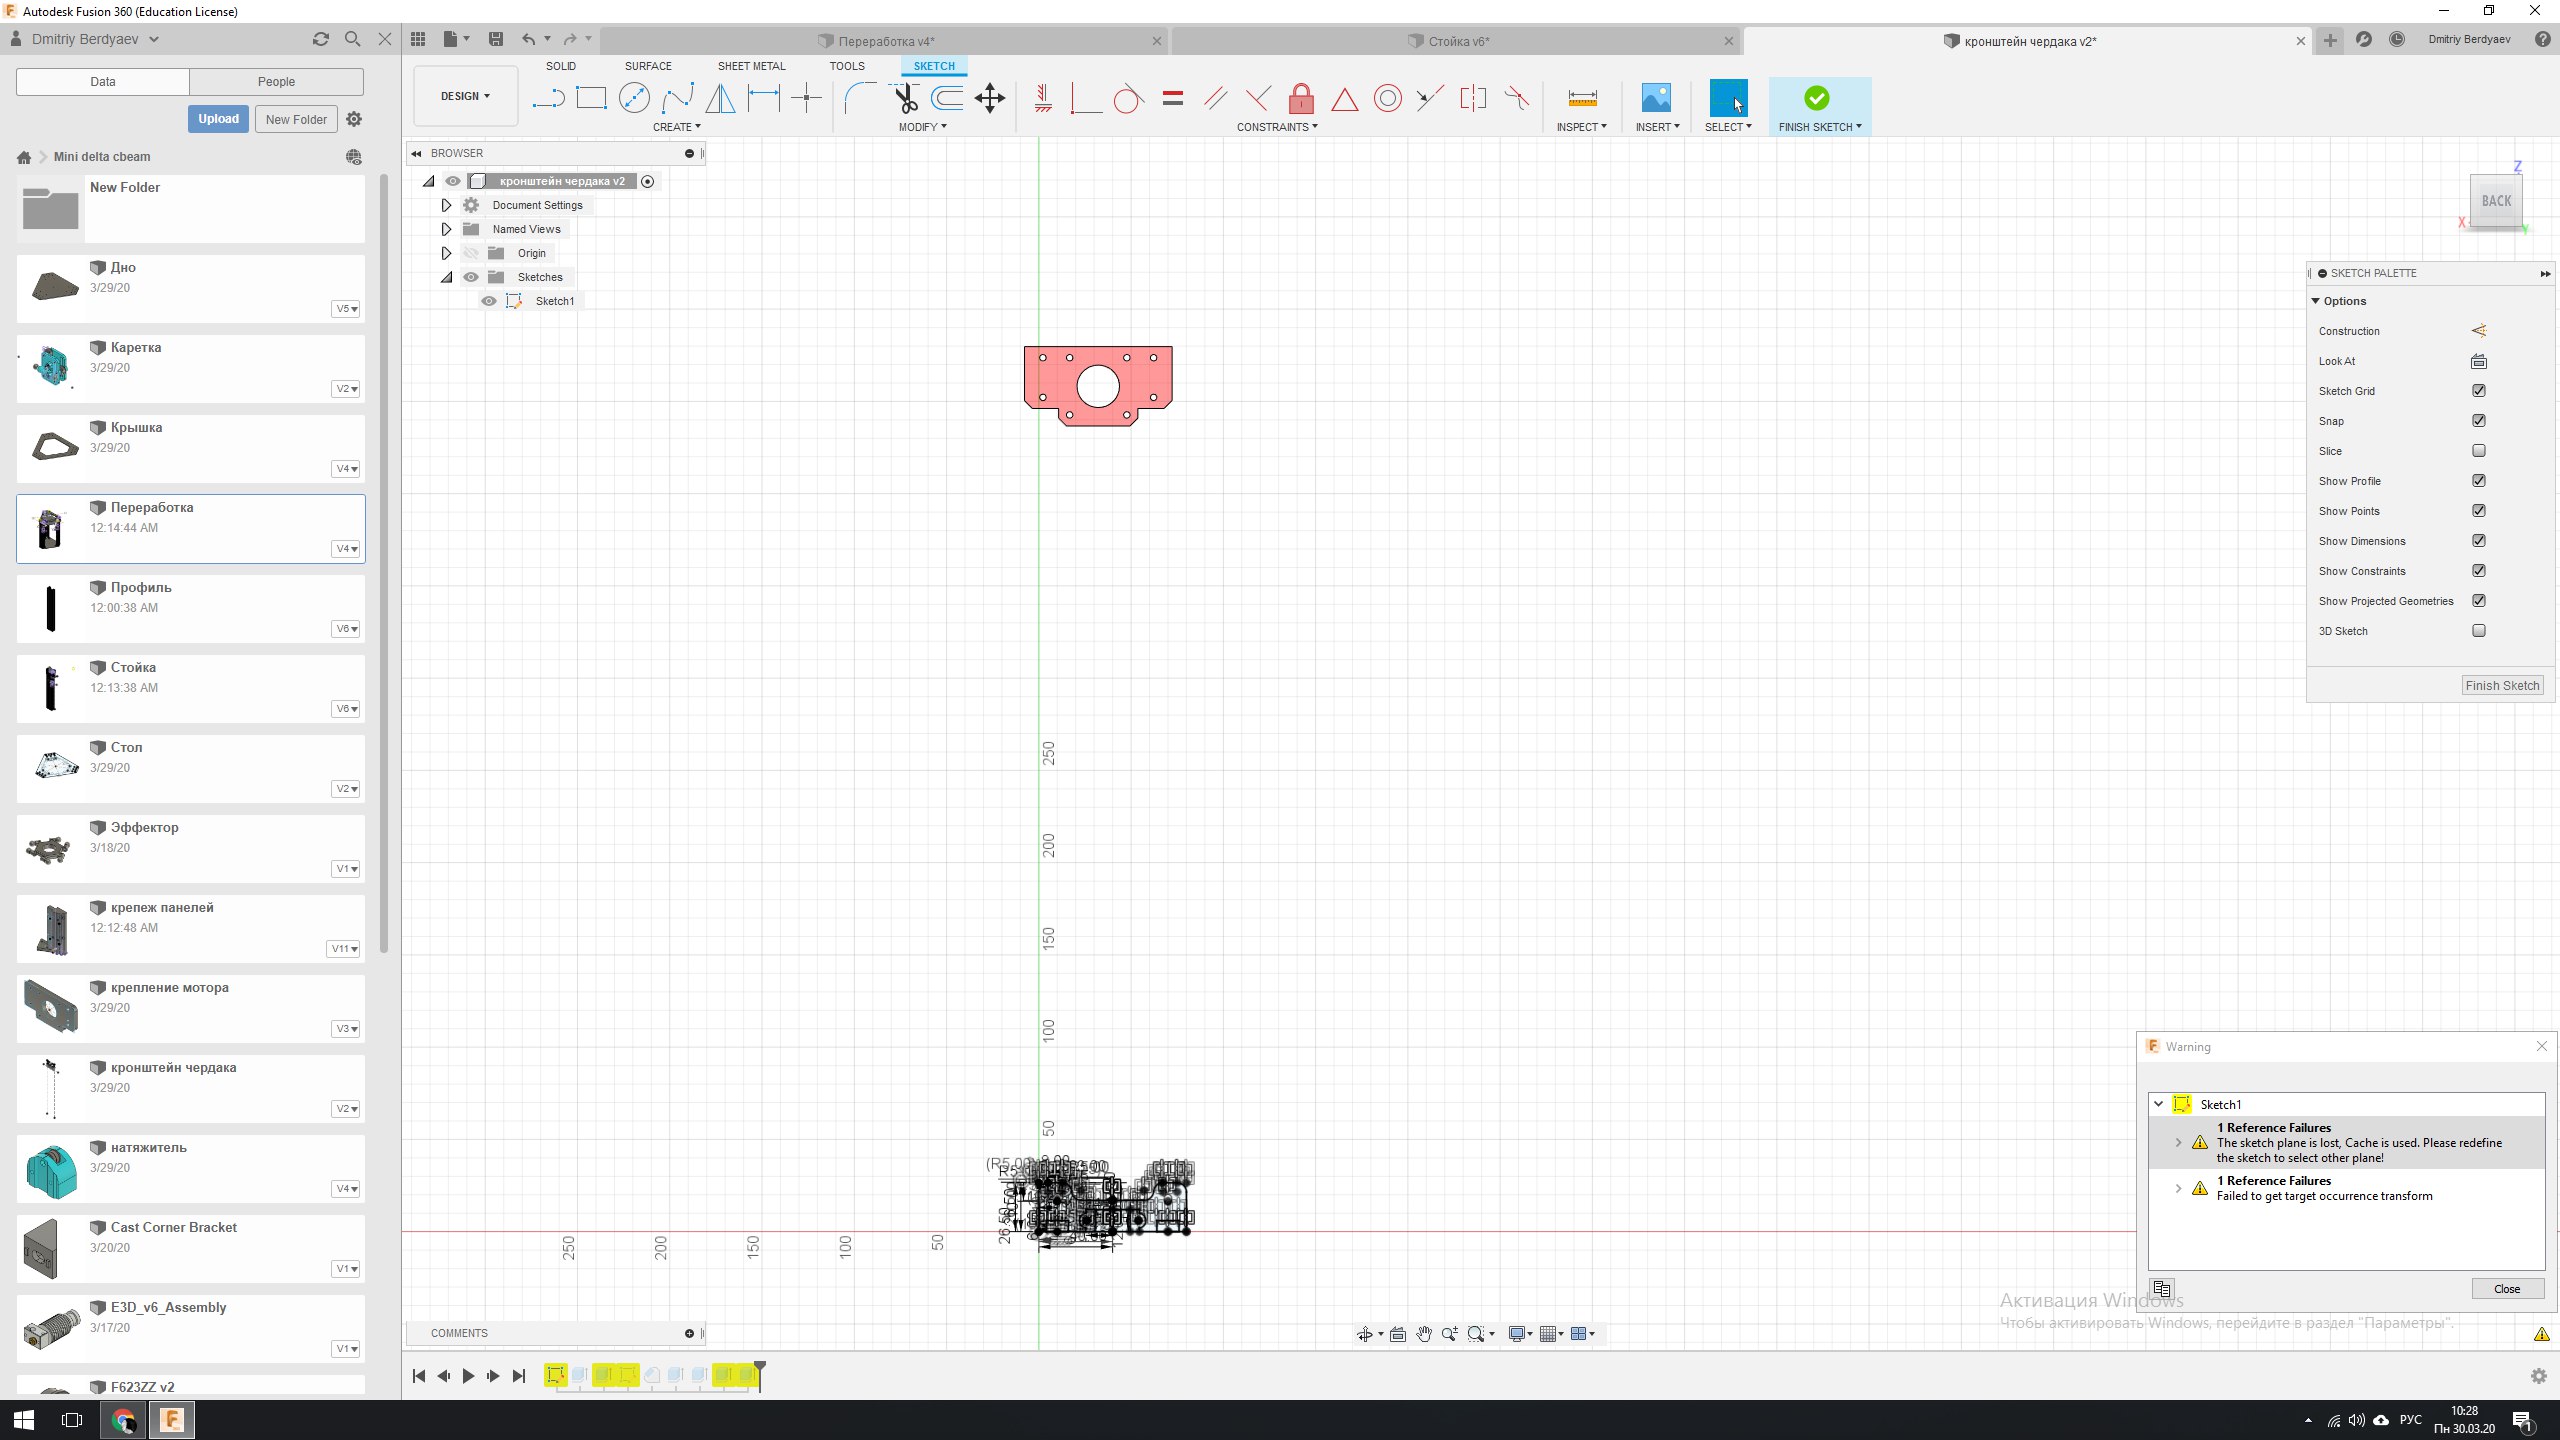Click the Fillet tool icon
2560x1440 pixels.
859,98
